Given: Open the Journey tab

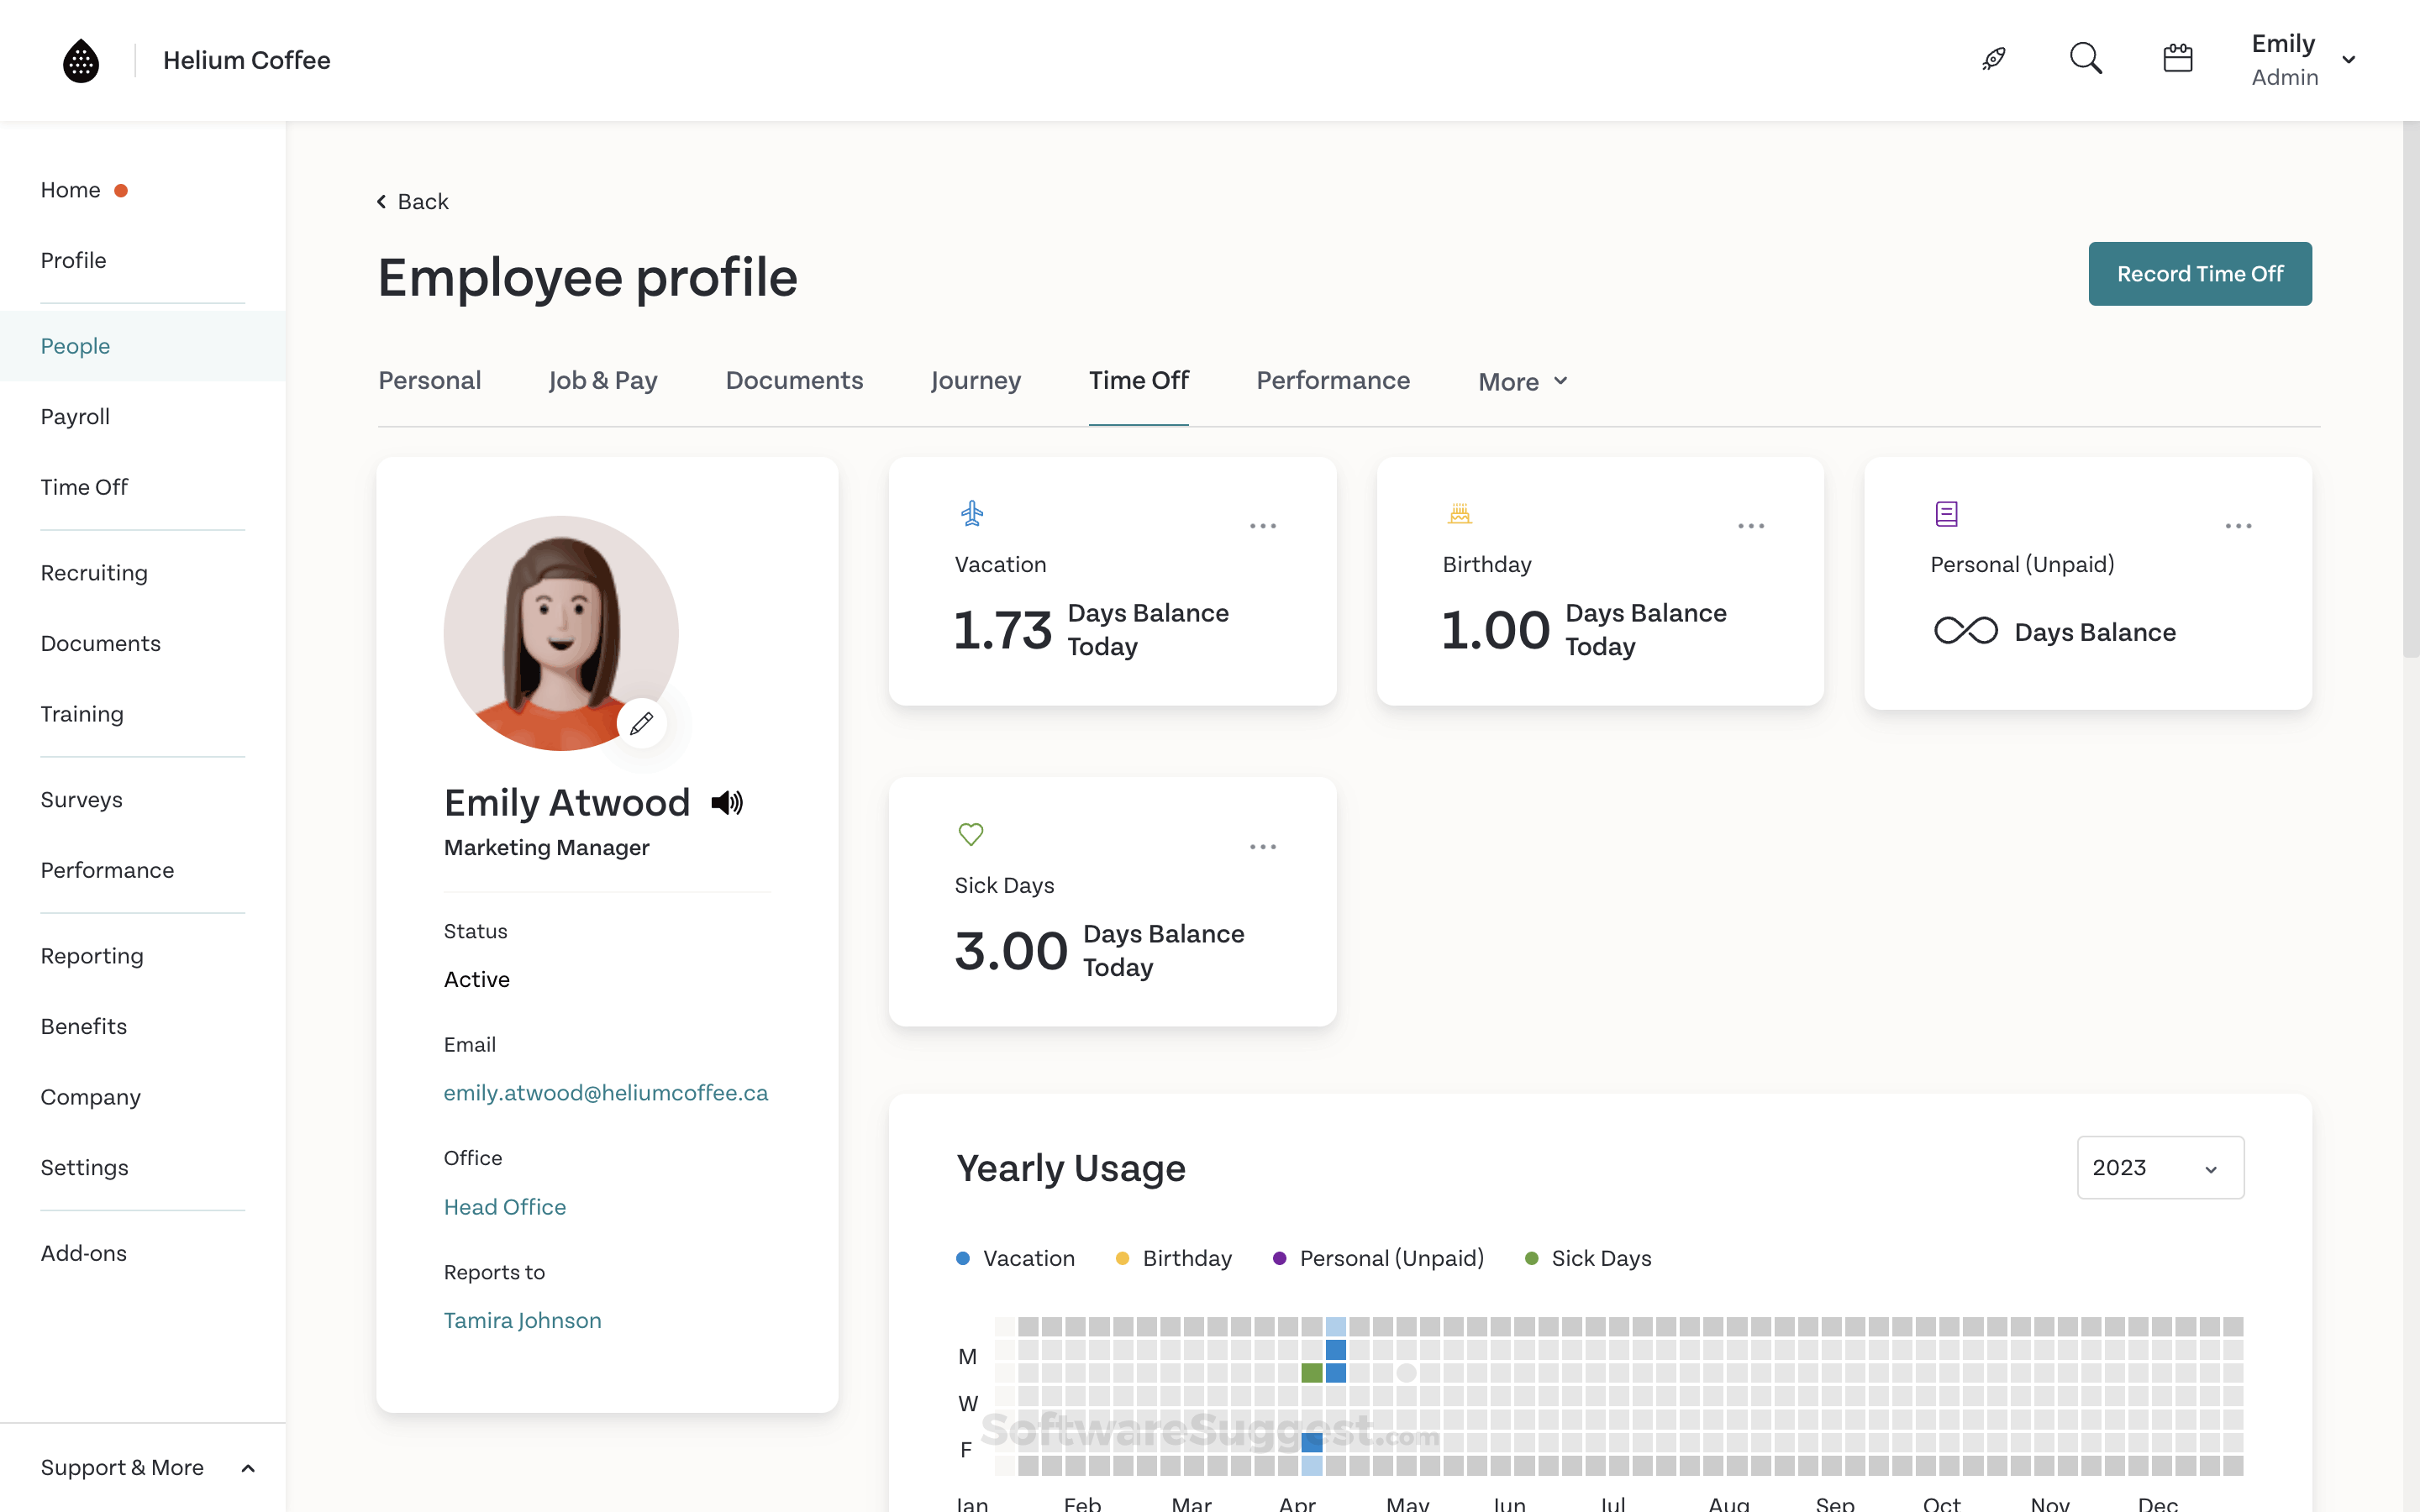Looking at the screenshot, I should 976,381.
